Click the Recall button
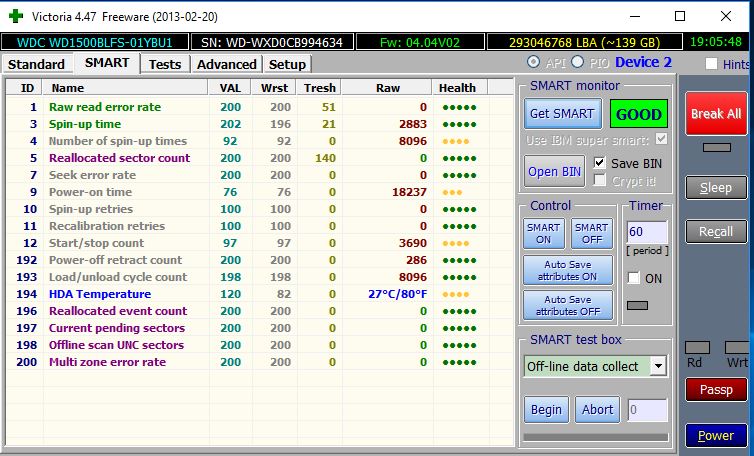The image size is (754, 456). click(715, 231)
